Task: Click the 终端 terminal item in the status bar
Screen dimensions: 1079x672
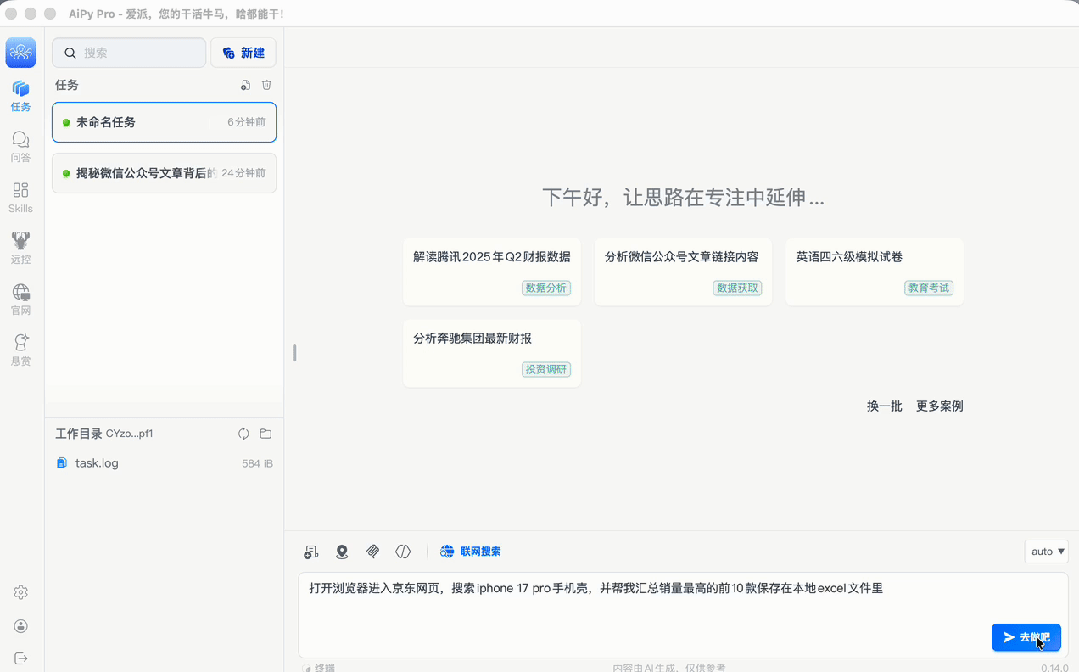Action: tap(319, 667)
